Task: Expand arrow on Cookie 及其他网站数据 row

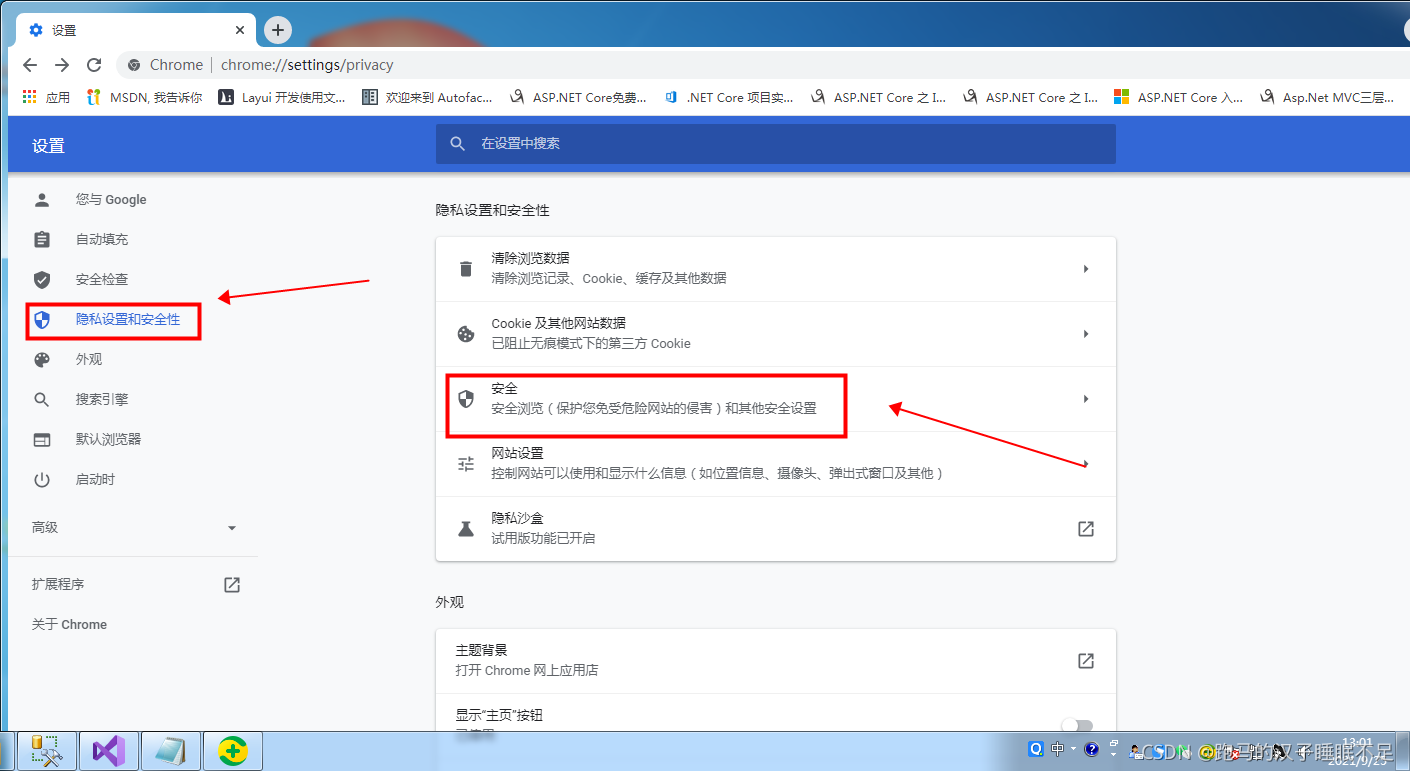Action: click(x=1086, y=334)
